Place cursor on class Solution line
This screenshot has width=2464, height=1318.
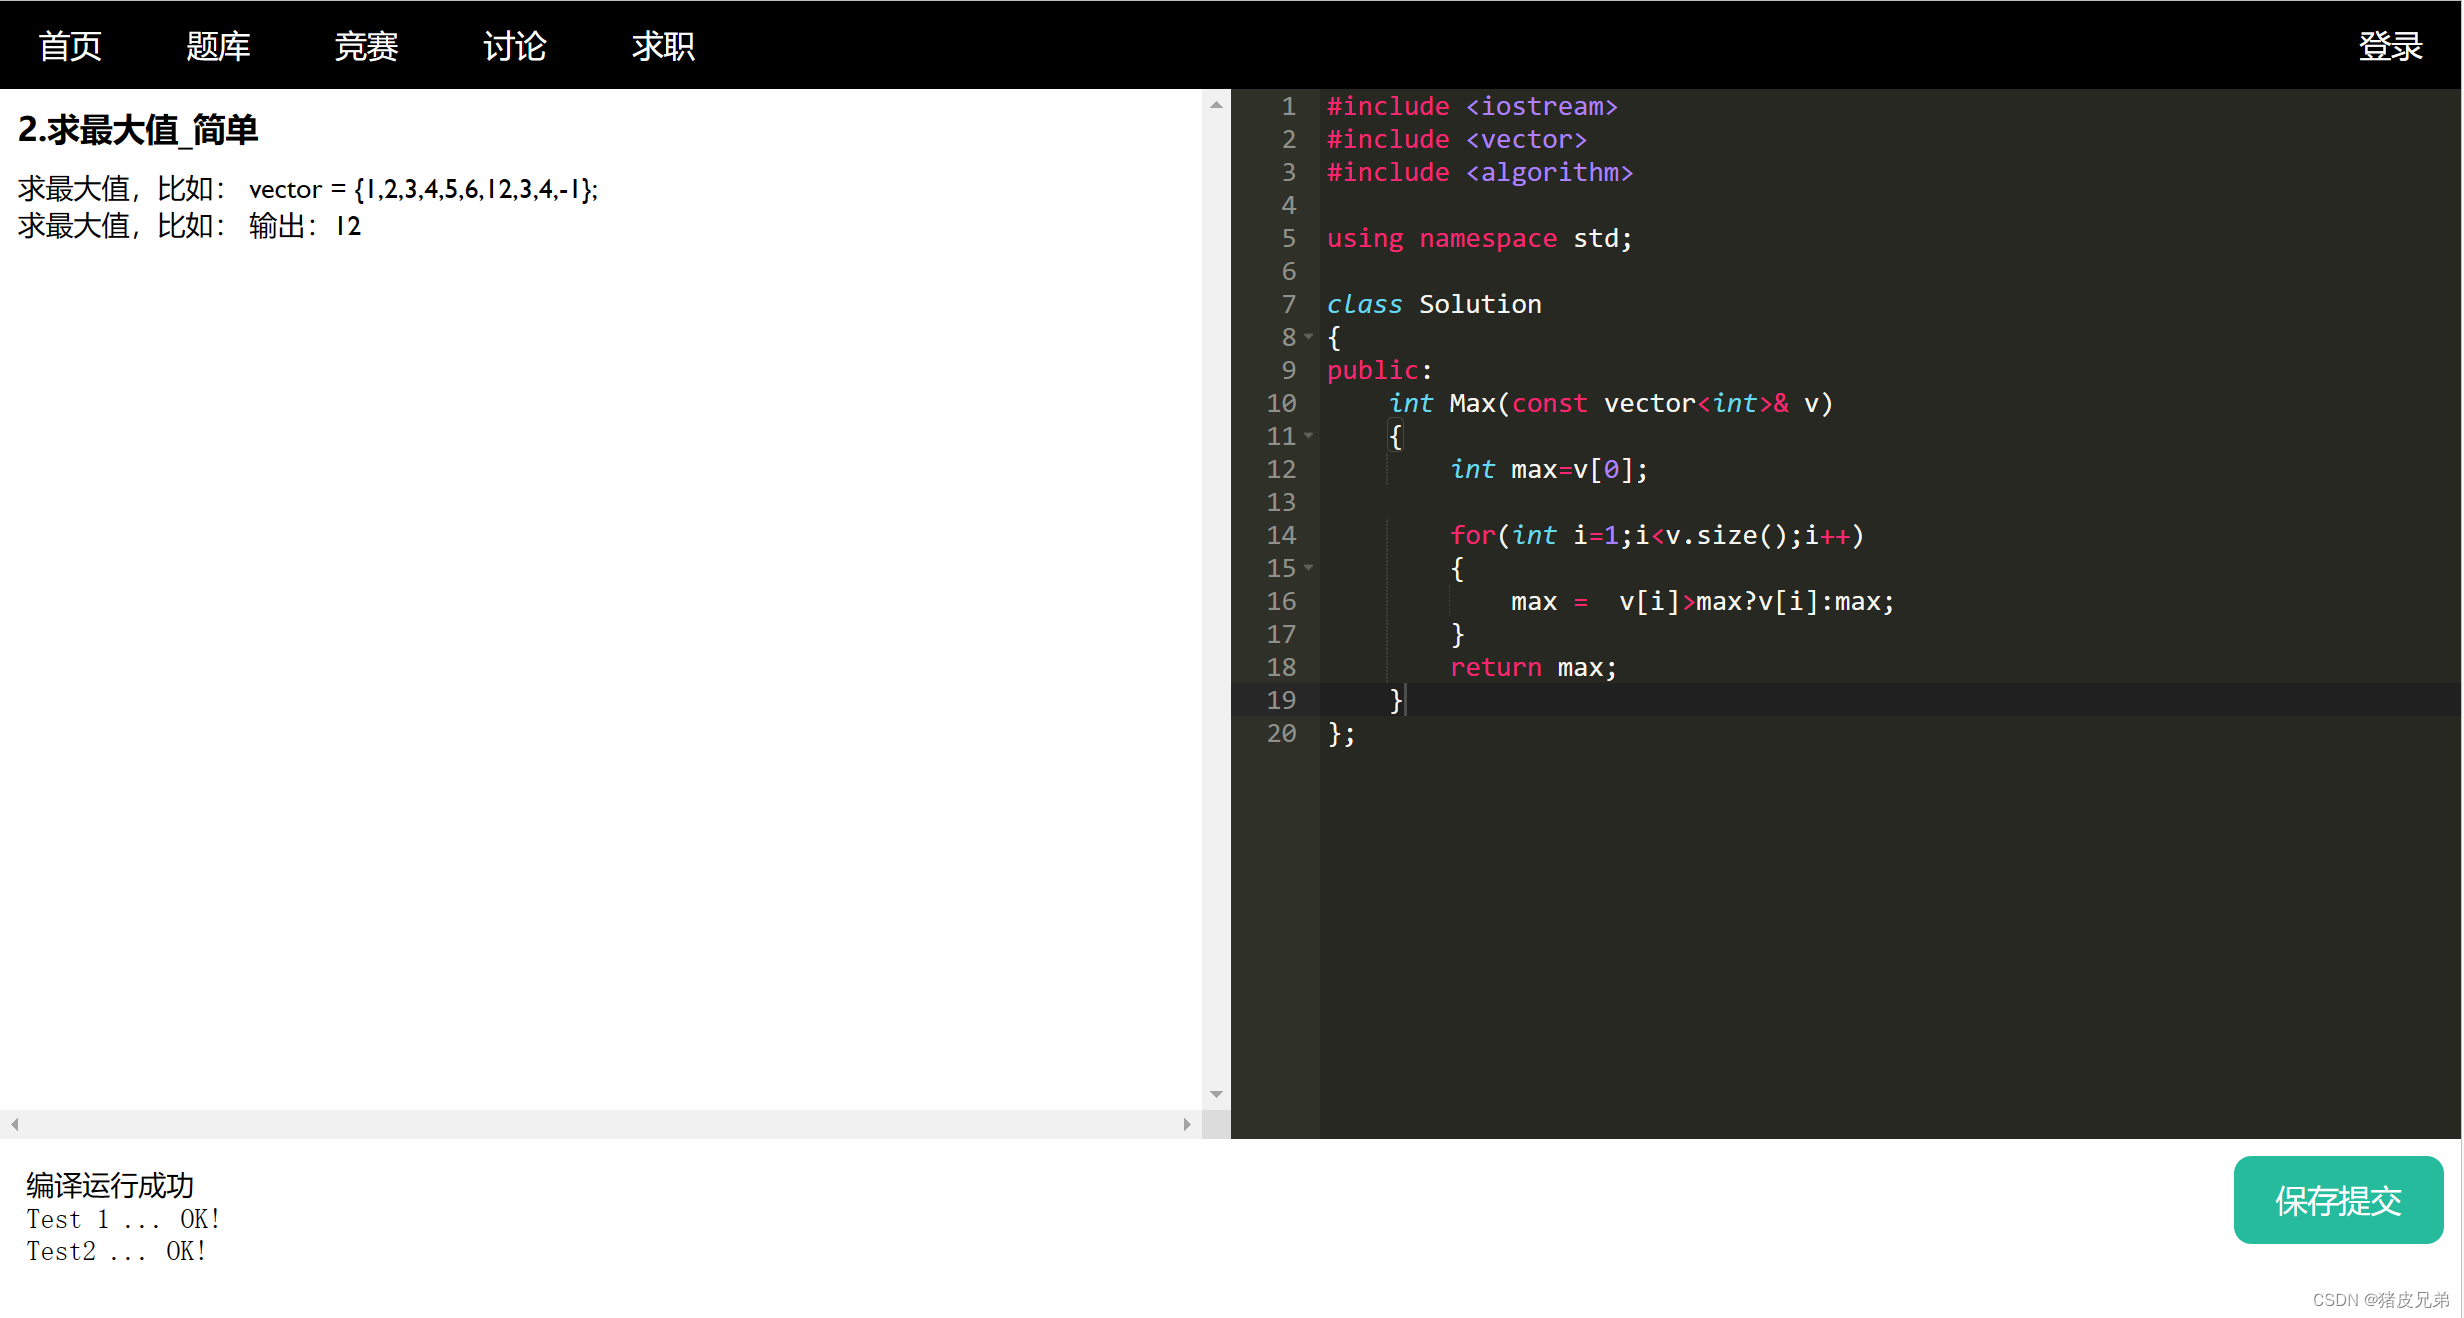[x=1434, y=304]
